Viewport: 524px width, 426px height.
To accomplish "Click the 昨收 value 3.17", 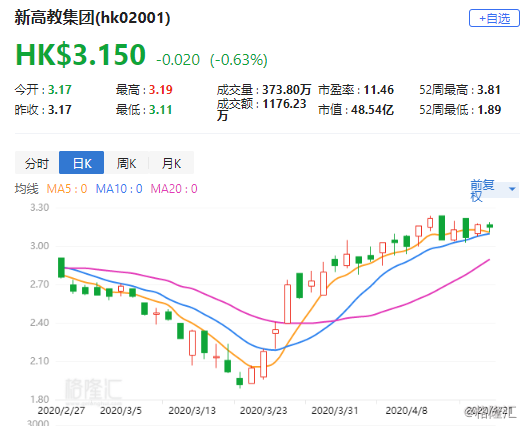I will click(60, 110).
